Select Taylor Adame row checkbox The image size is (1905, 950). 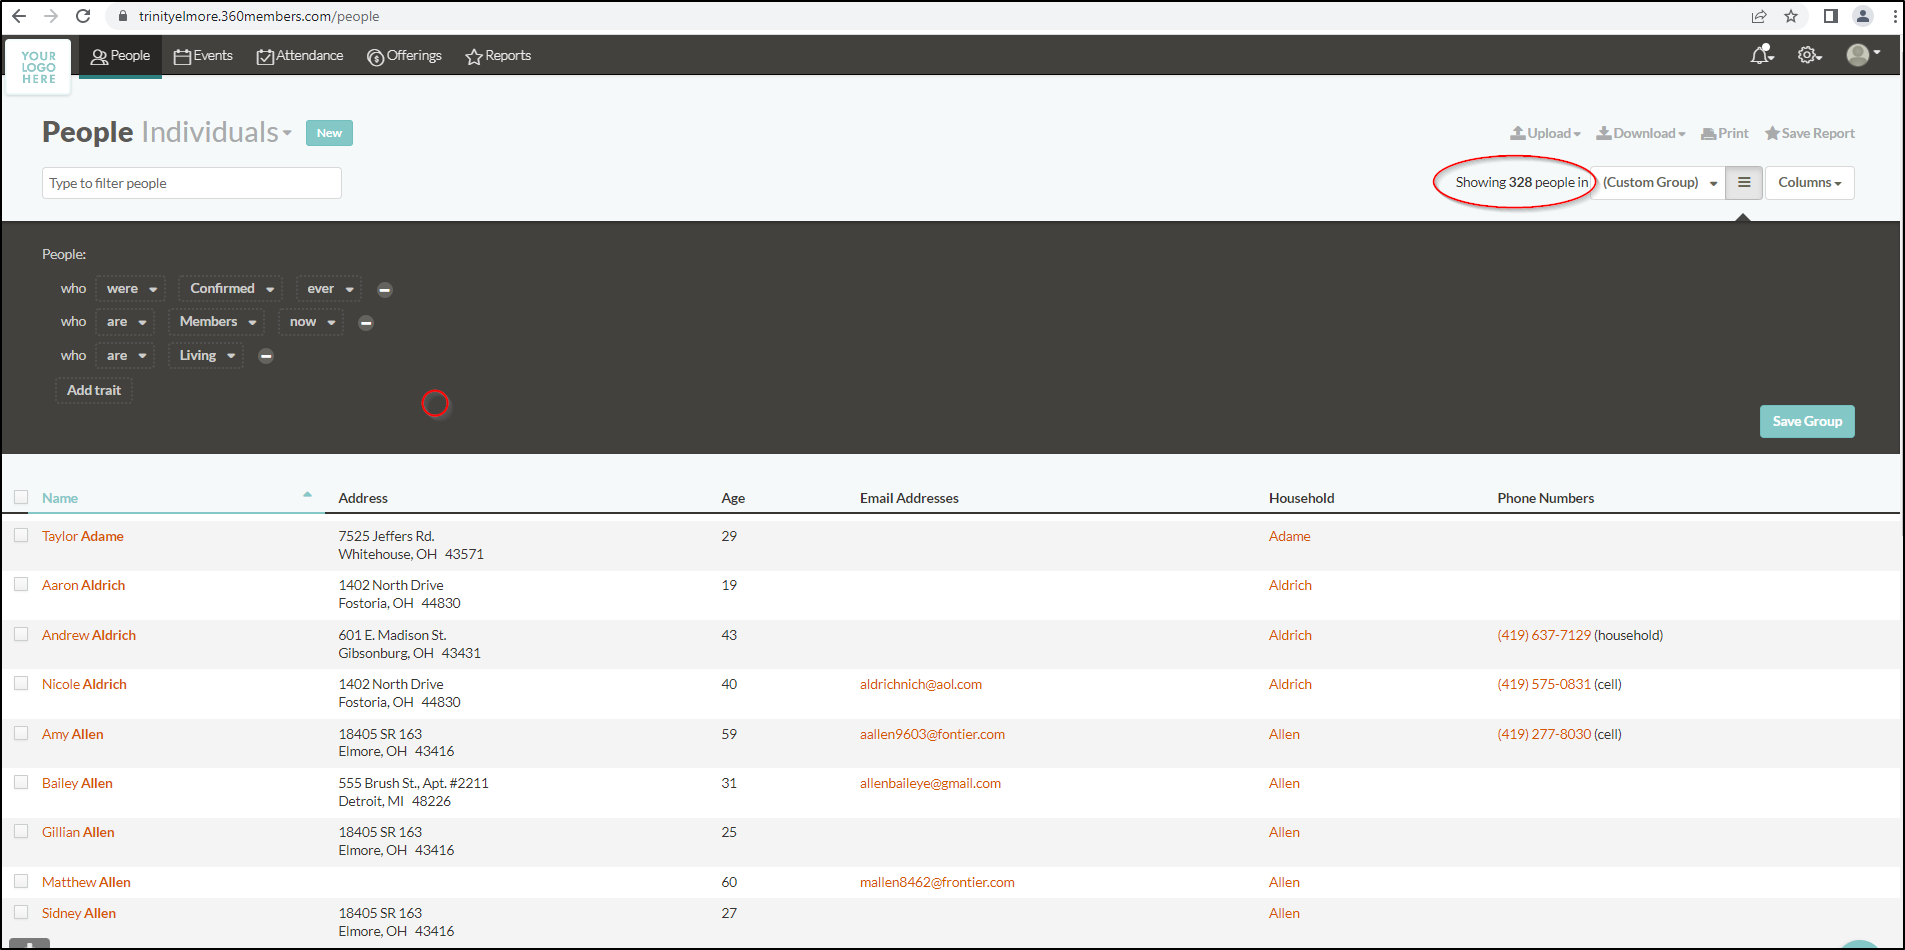tap(21, 535)
